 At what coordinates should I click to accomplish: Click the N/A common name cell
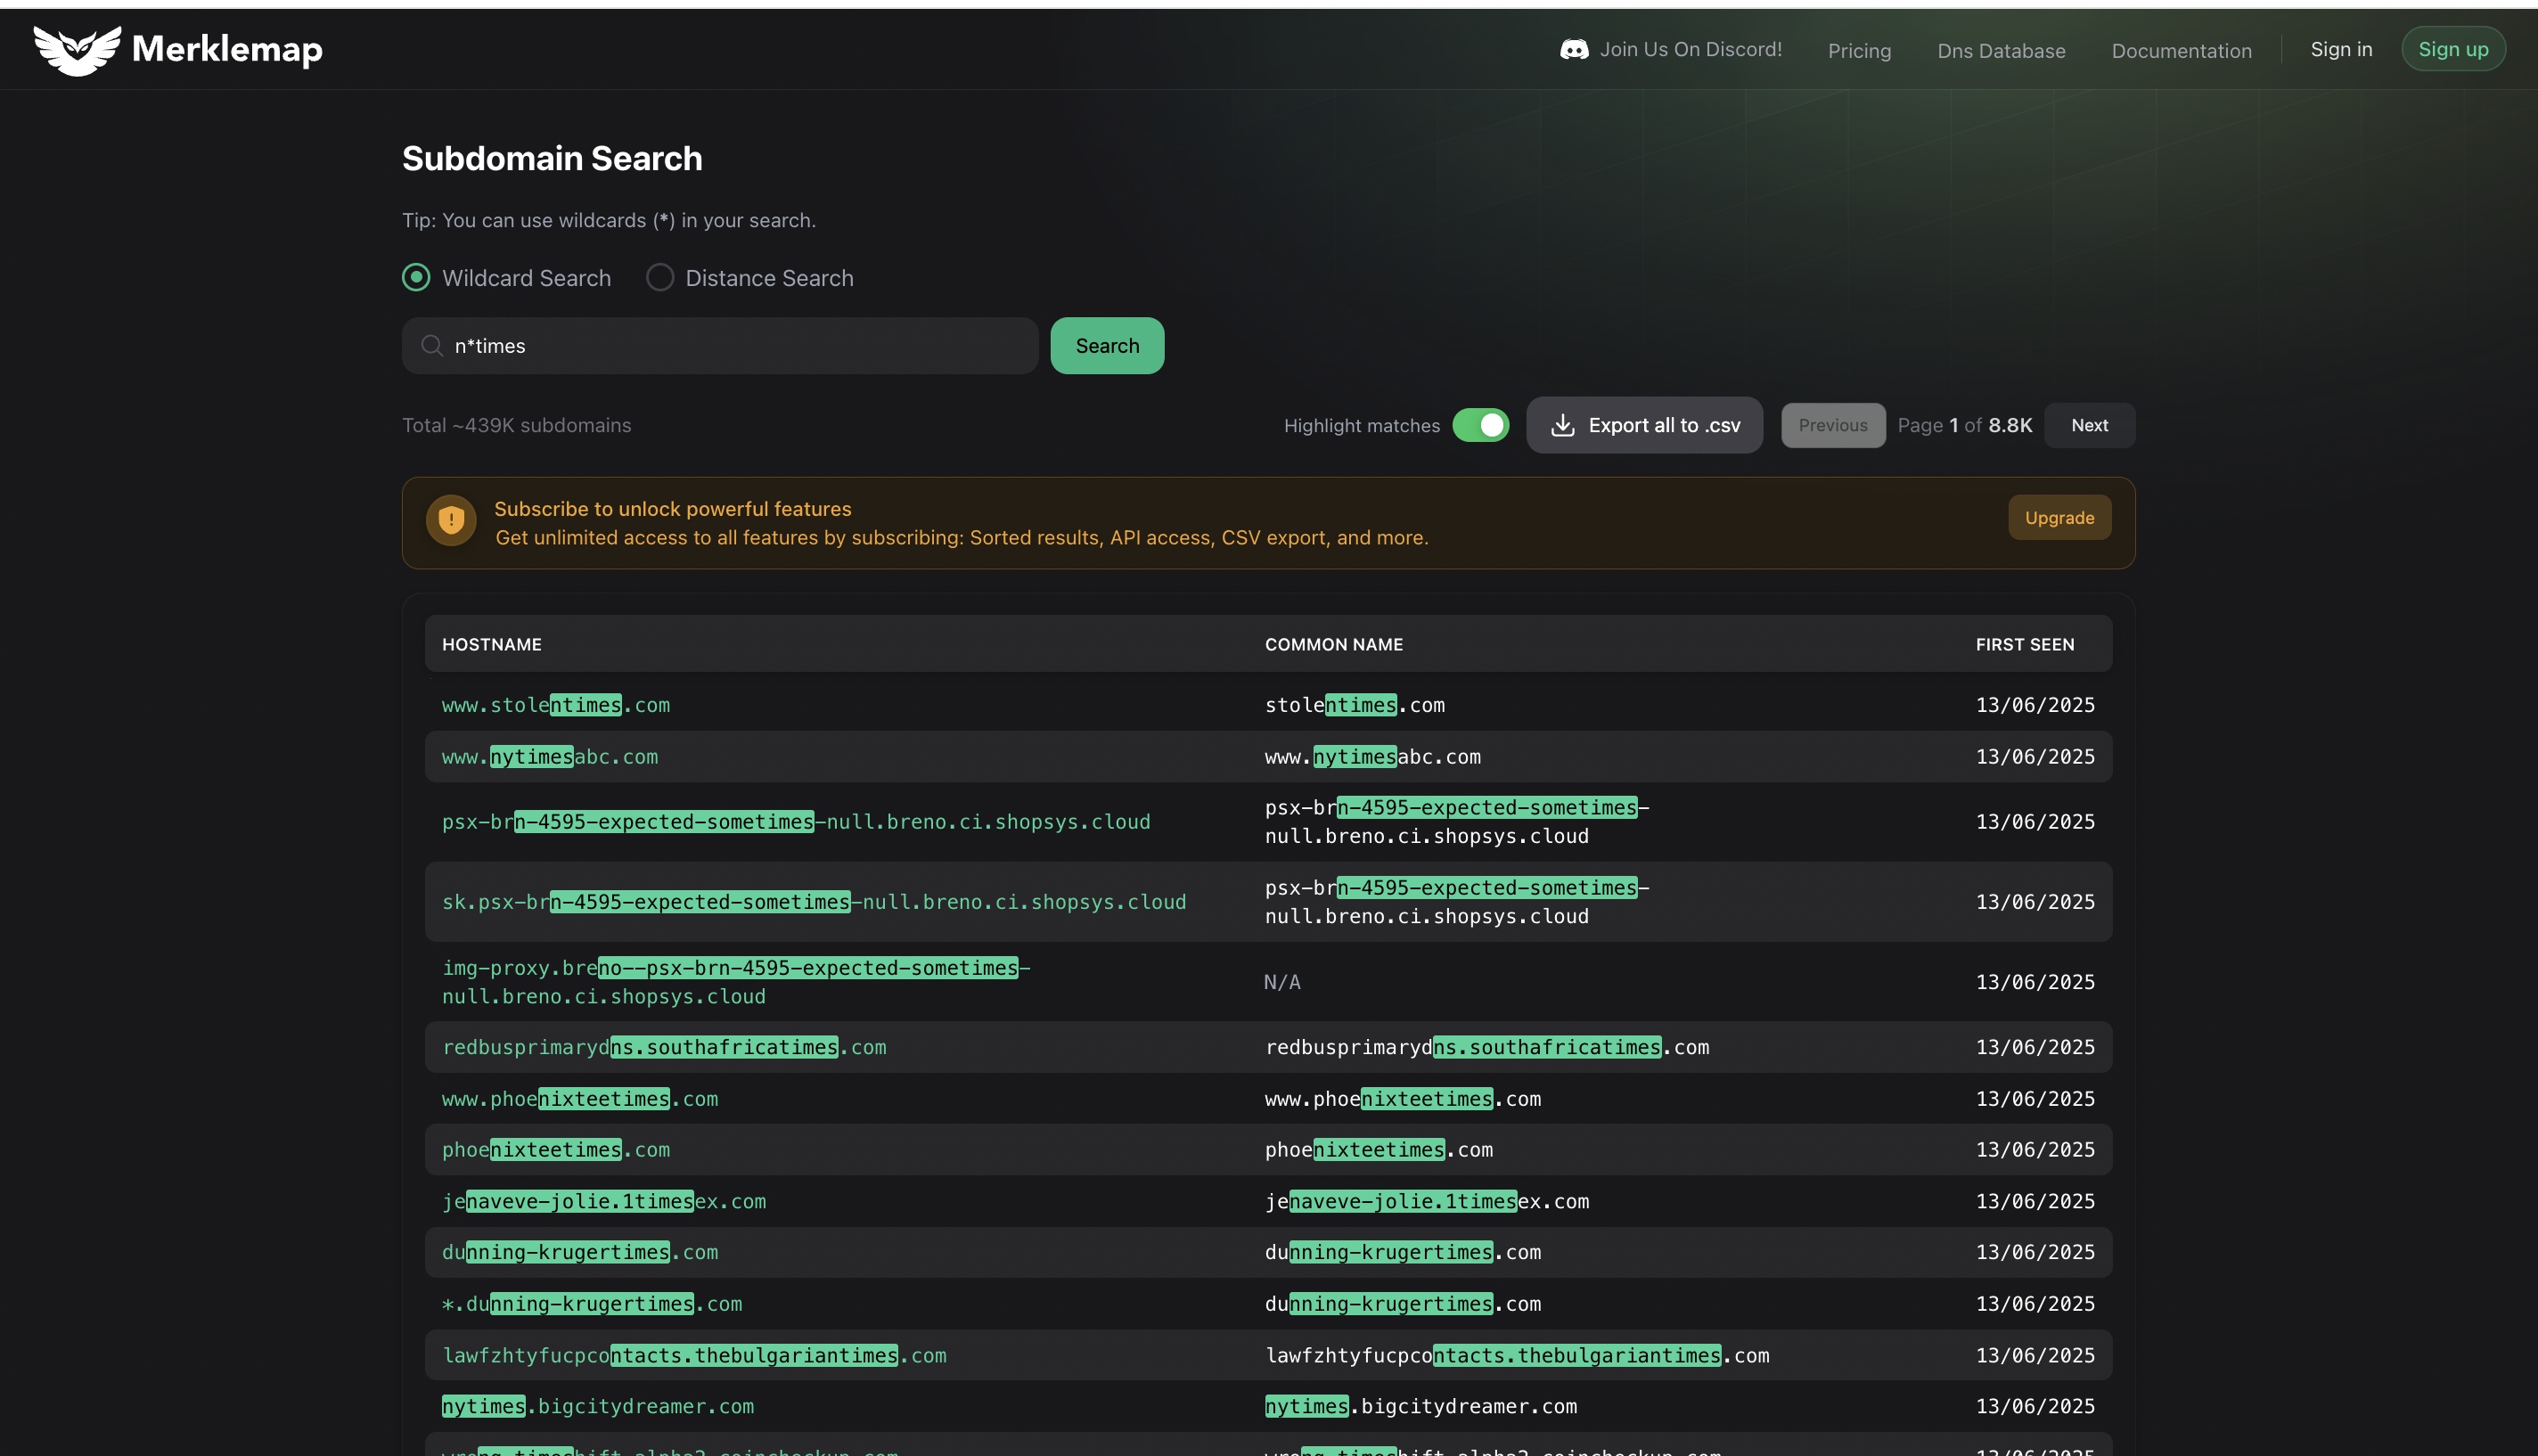(x=1281, y=981)
